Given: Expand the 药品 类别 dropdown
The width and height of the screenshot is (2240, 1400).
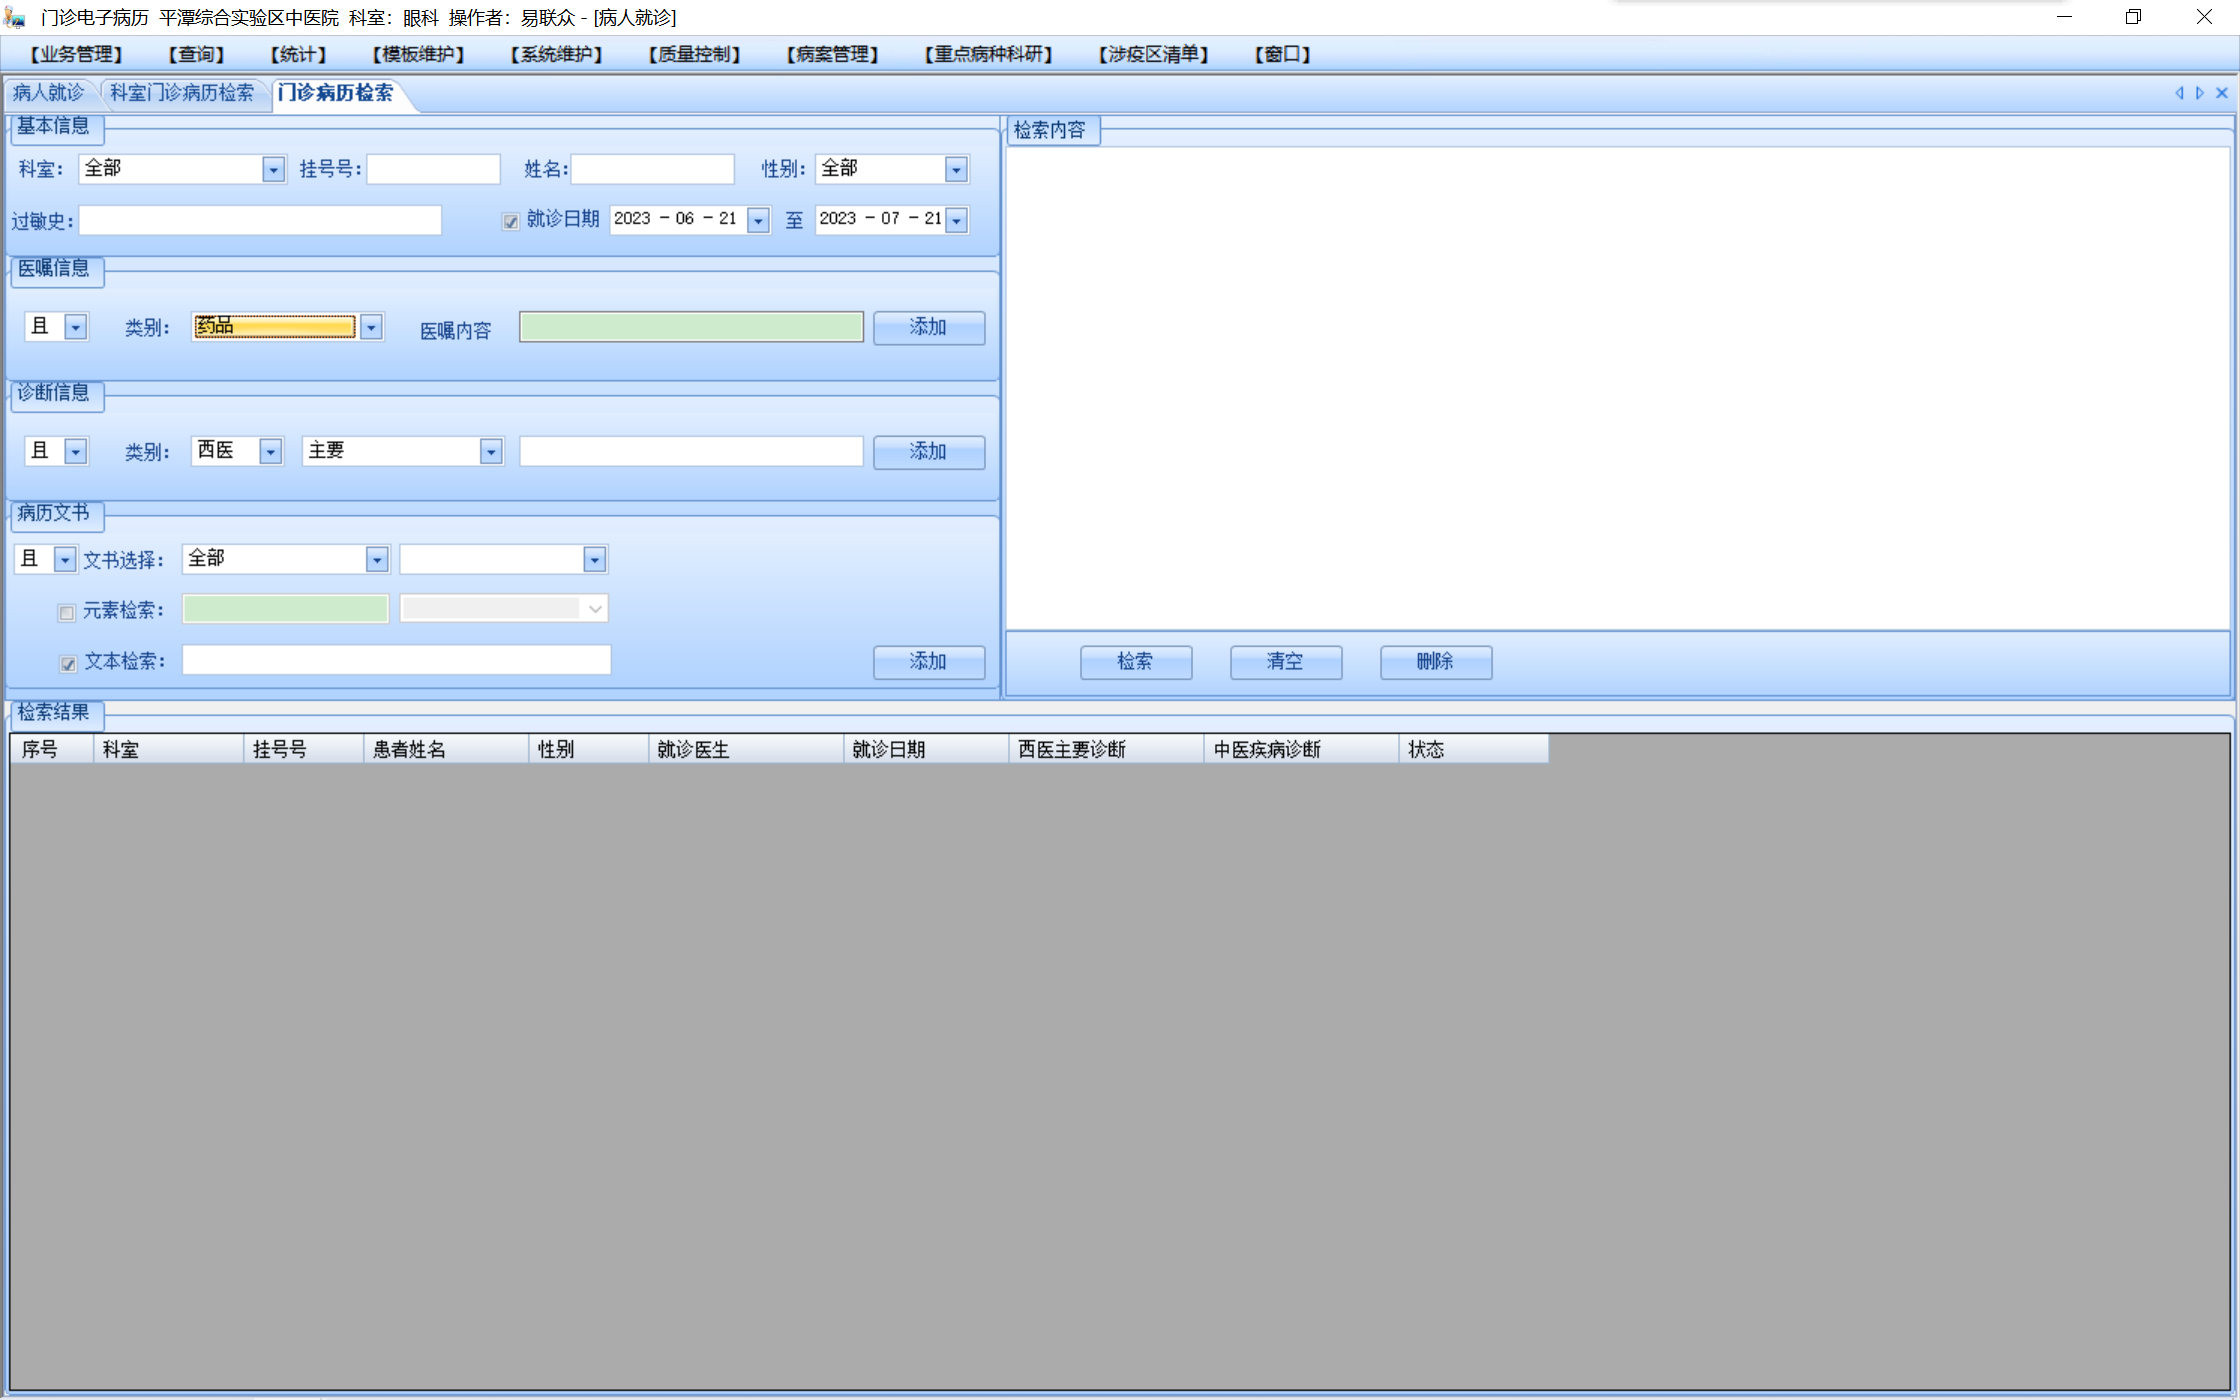Looking at the screenshot, I should tap(371, 327).
